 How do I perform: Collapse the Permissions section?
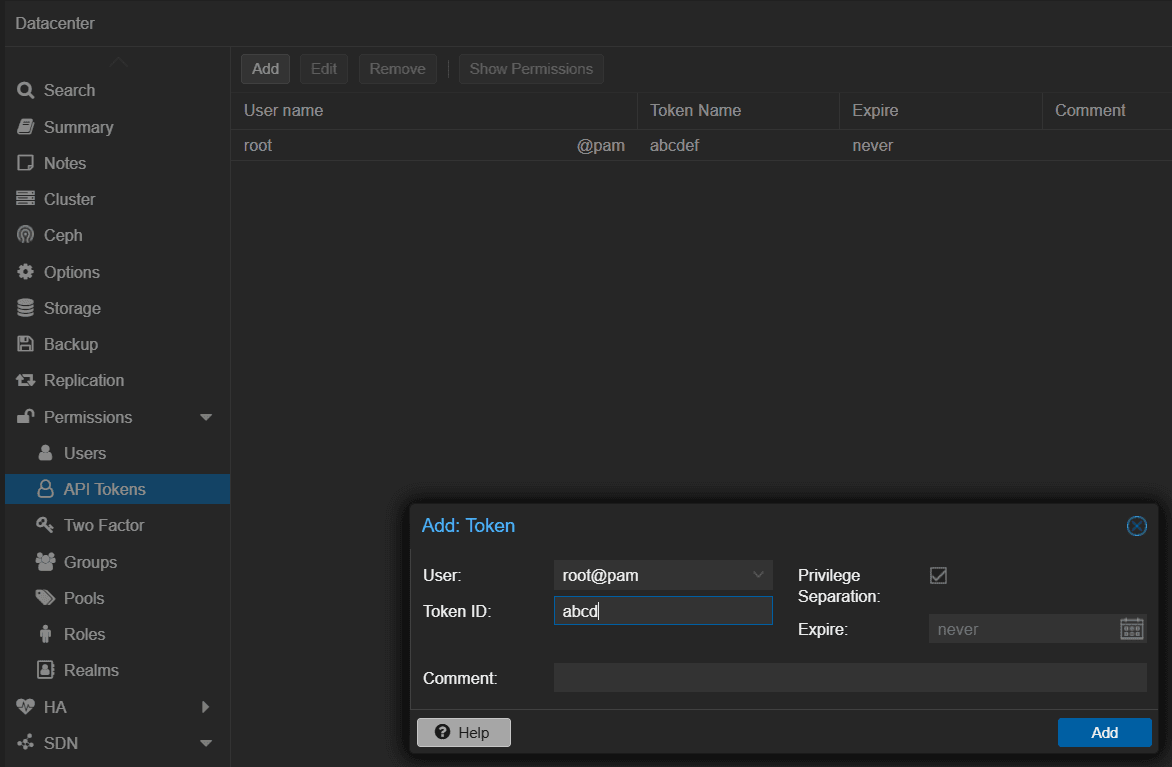[205, 417]
